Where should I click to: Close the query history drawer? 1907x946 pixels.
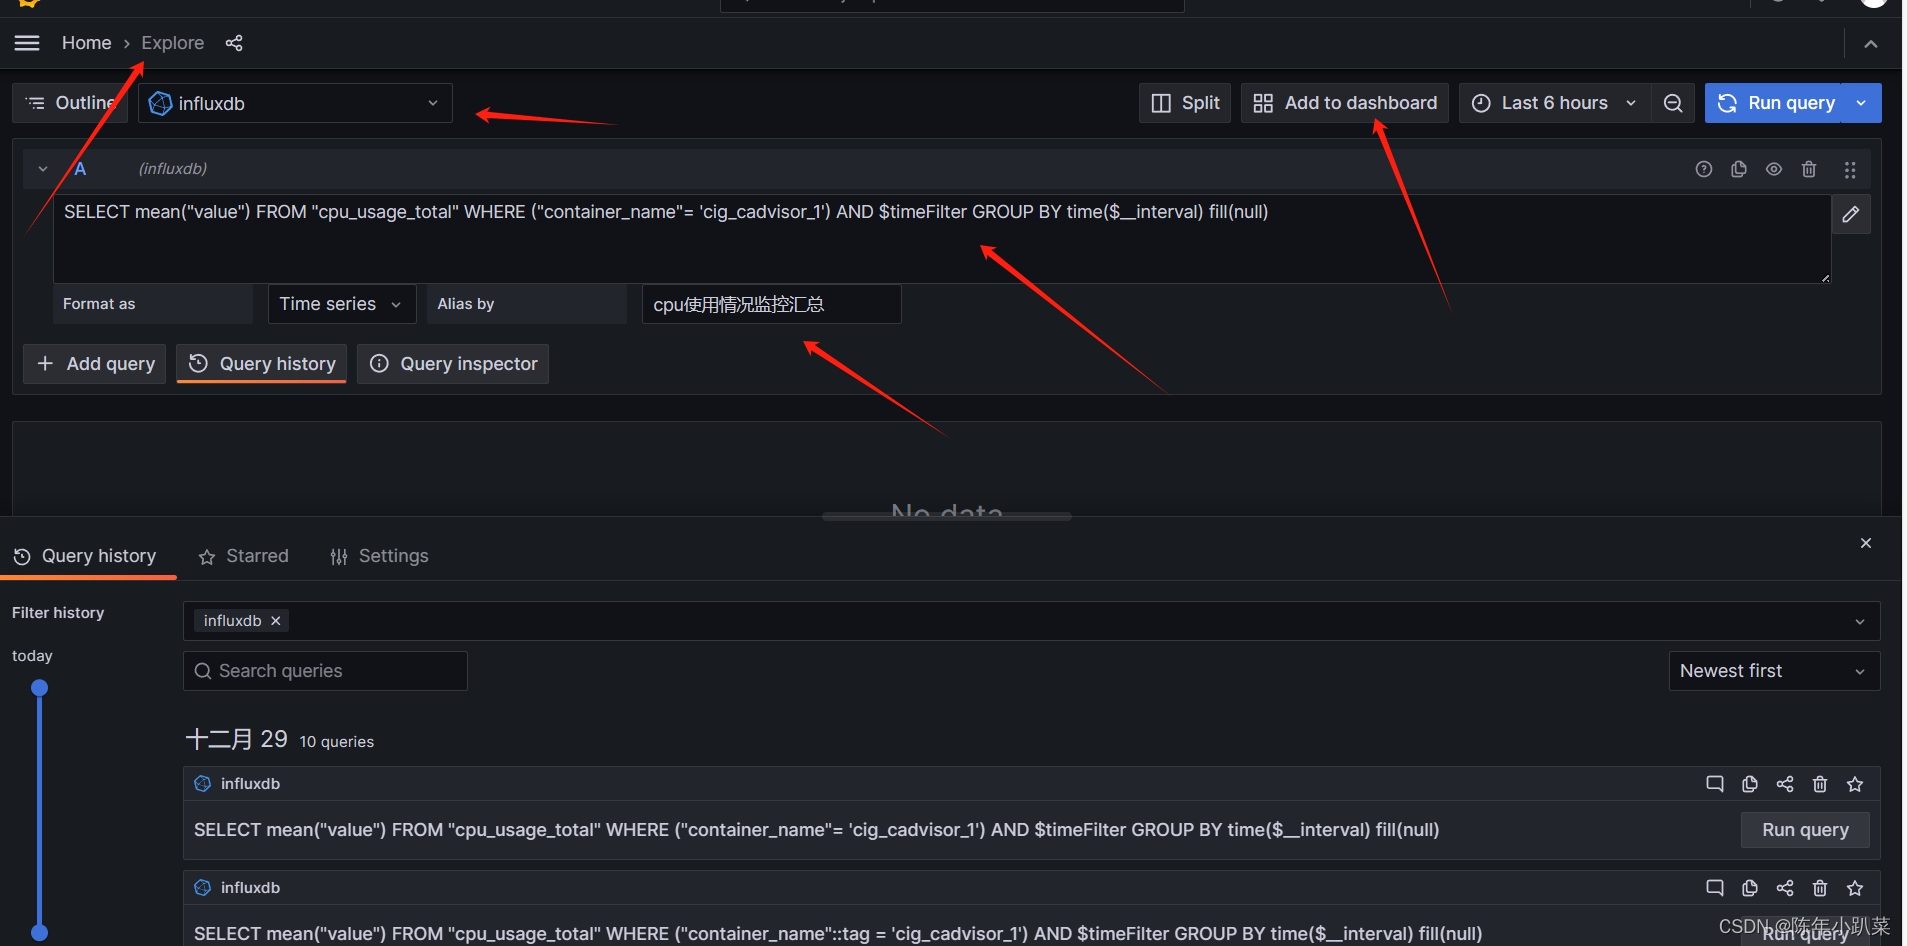click(1866, 543)
